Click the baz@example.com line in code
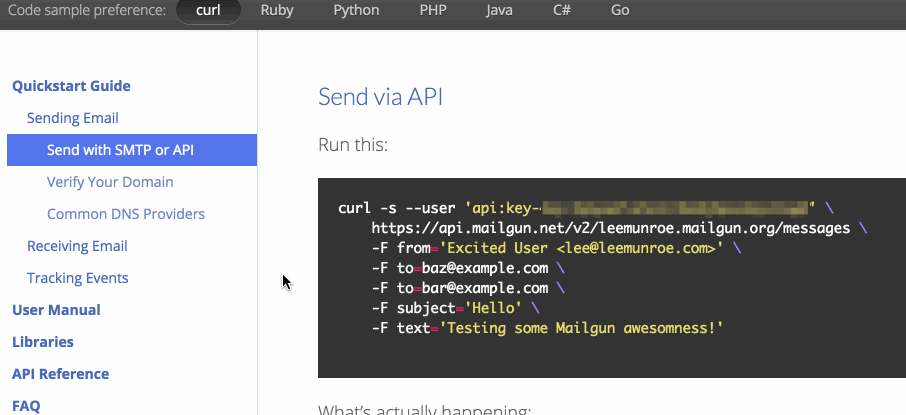This screenshot has width=906, height=415. coord(469,269)
